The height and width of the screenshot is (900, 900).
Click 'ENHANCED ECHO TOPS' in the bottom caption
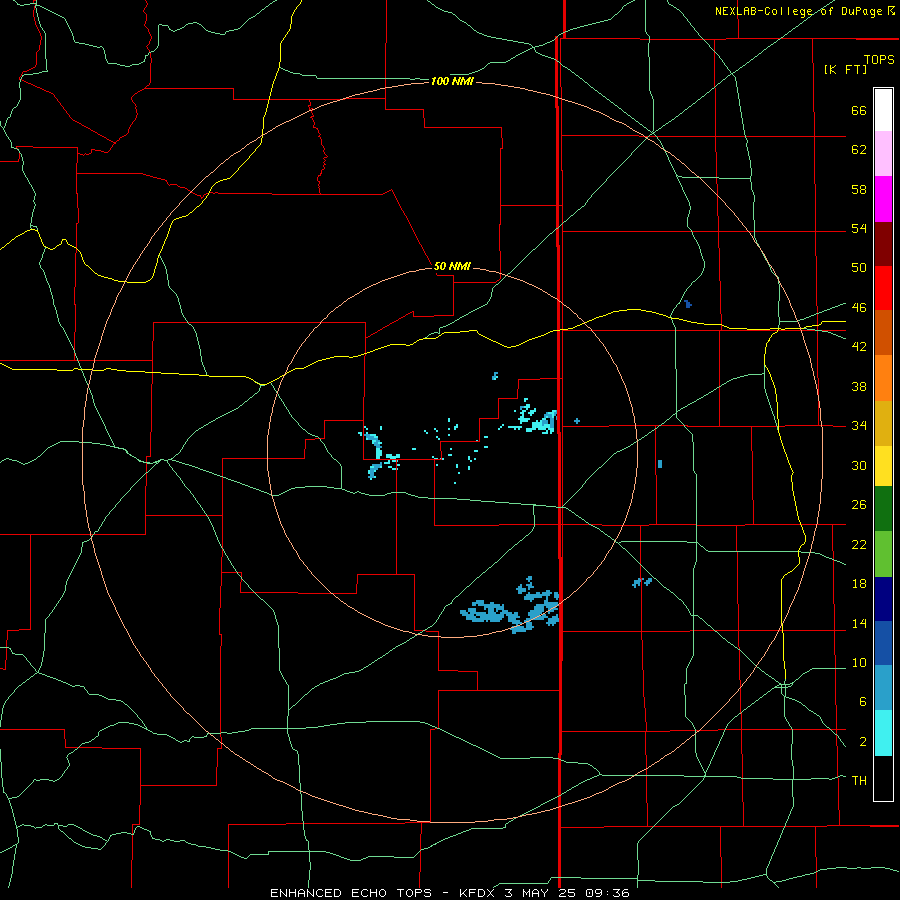point(351,893)
